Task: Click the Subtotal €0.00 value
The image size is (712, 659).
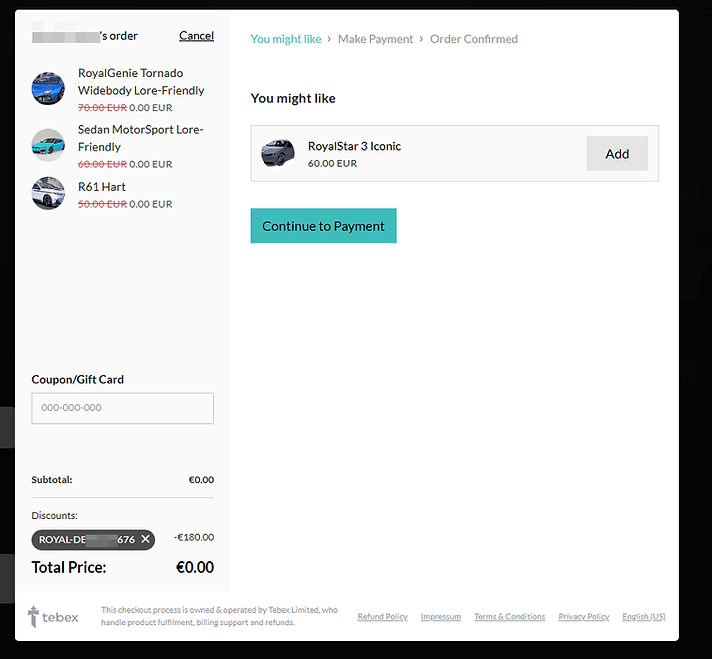Action: pyautogui.click(x=201, y=480)
